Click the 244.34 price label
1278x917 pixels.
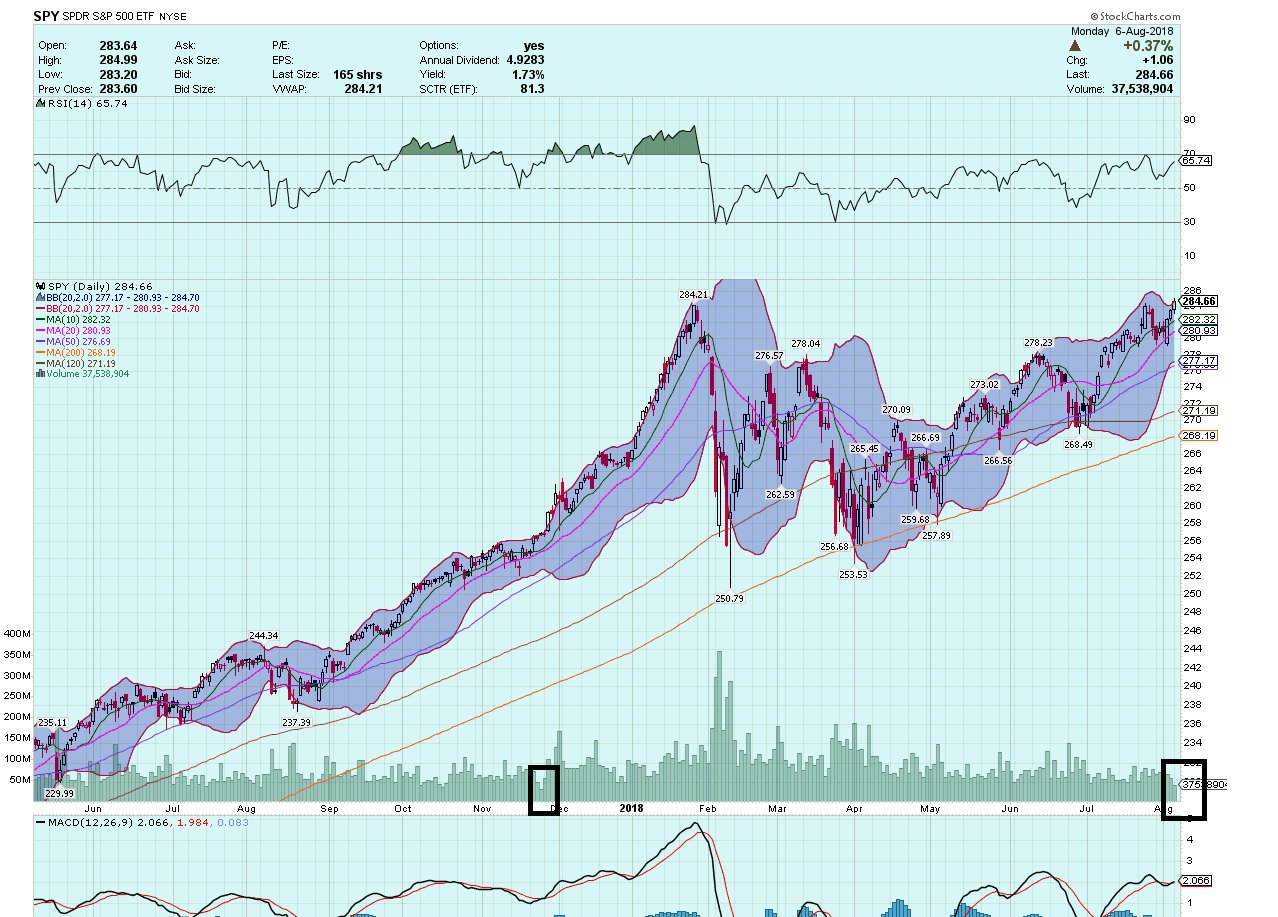pyautogui.click(x=264, y=636)
